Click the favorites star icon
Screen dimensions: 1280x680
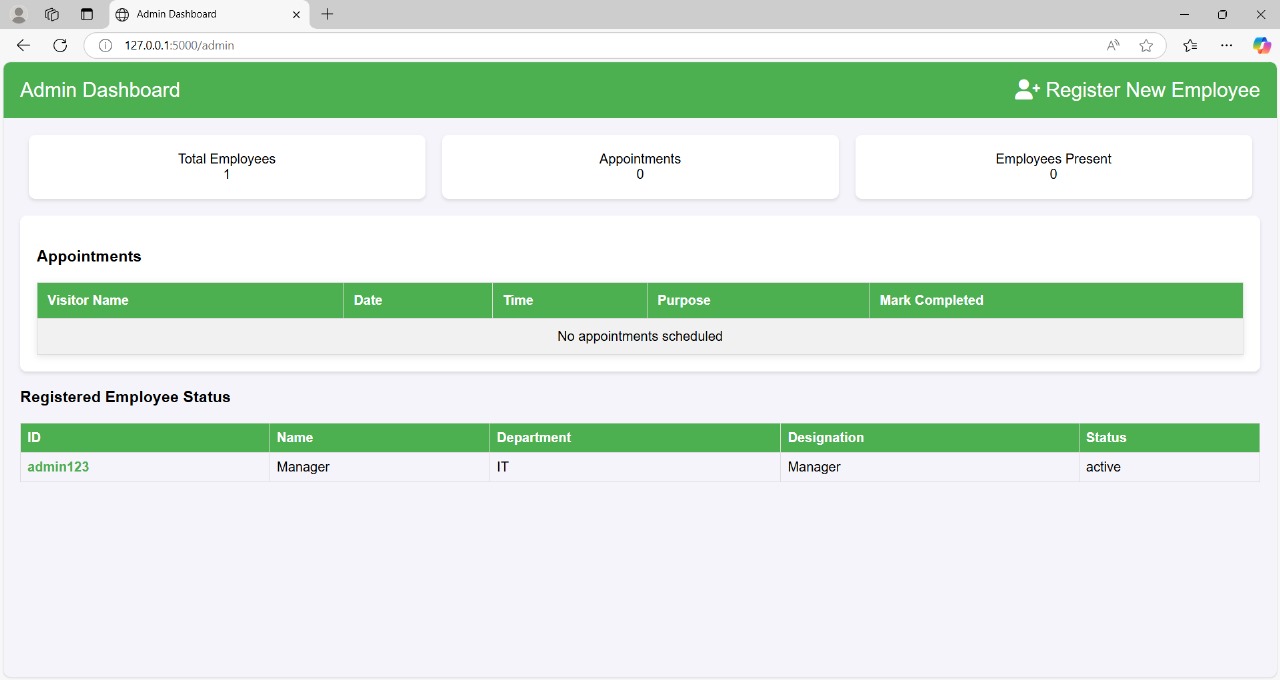coord(1146,45)
